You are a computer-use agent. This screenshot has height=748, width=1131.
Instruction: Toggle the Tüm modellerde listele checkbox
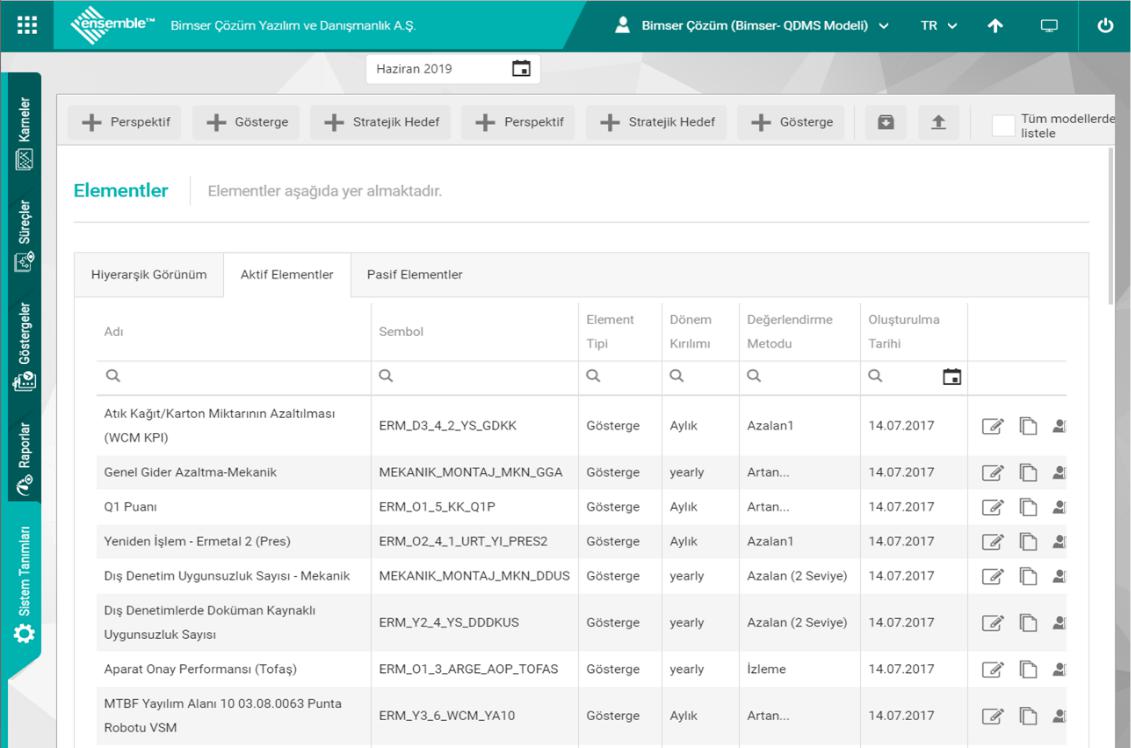1003,124
